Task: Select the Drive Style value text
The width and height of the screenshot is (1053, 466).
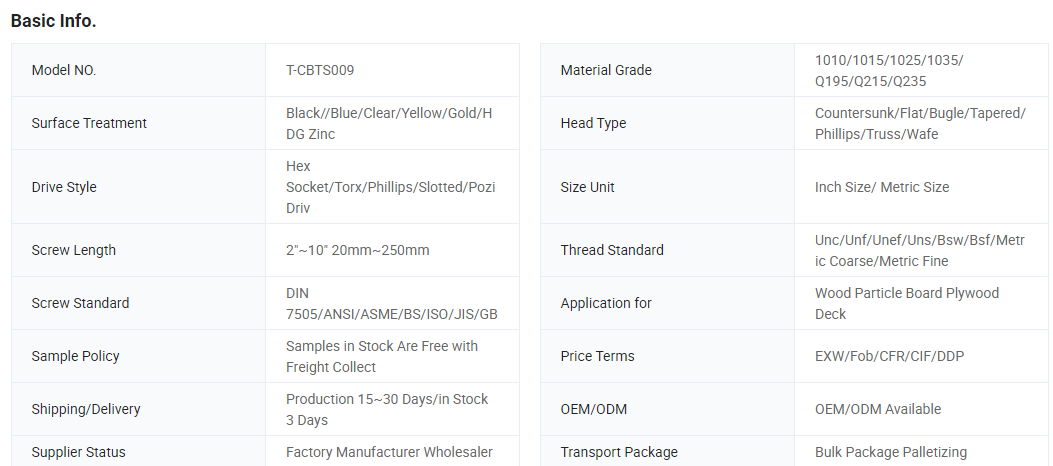Action: point(390,187)
